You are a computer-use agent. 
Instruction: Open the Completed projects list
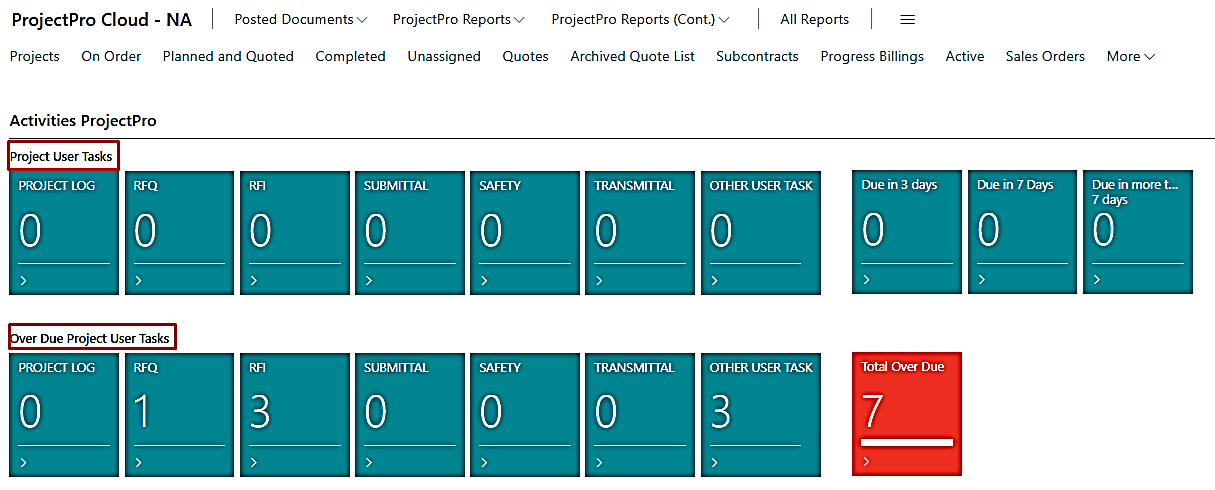350,57
